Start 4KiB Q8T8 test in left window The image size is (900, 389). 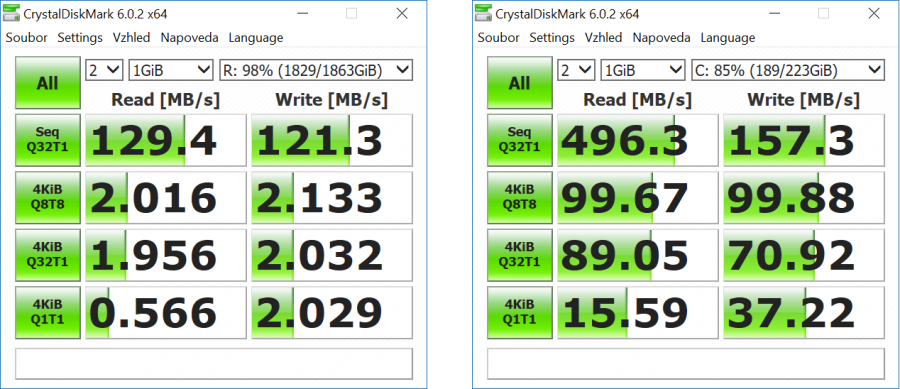[48, 197]
